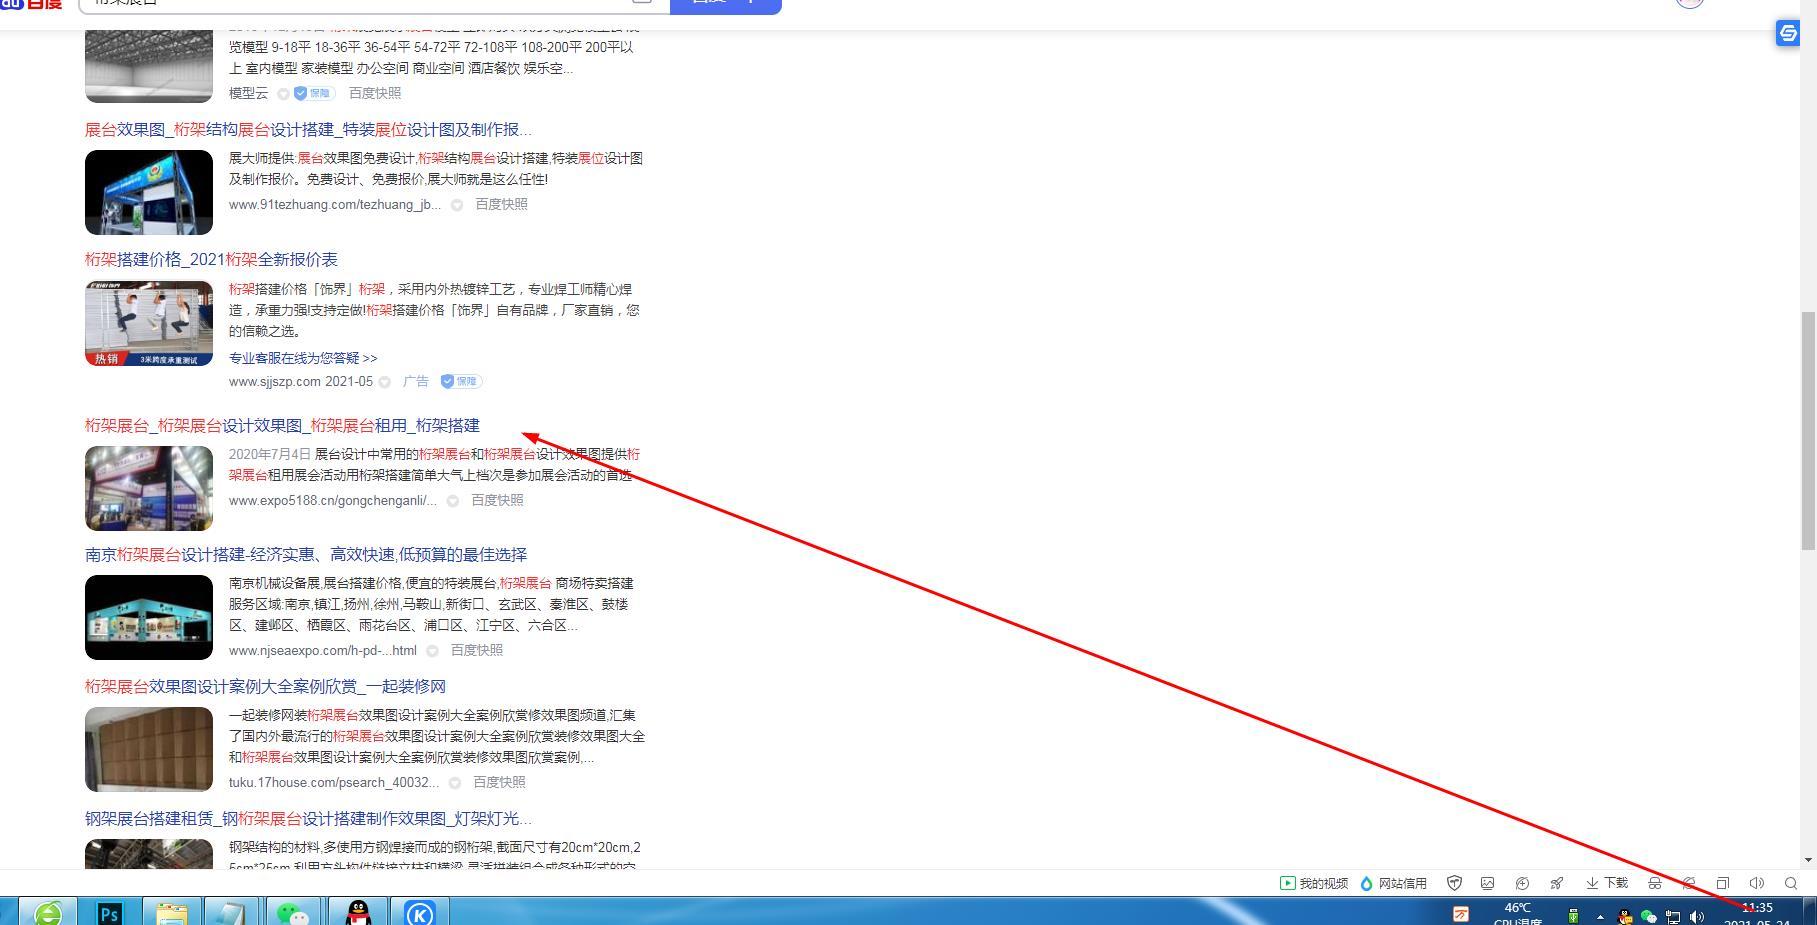The width and height of the screenshot is (1817, 925).
Task: Open 网站信用 in browser status bar
Action: pos(1393,883)
